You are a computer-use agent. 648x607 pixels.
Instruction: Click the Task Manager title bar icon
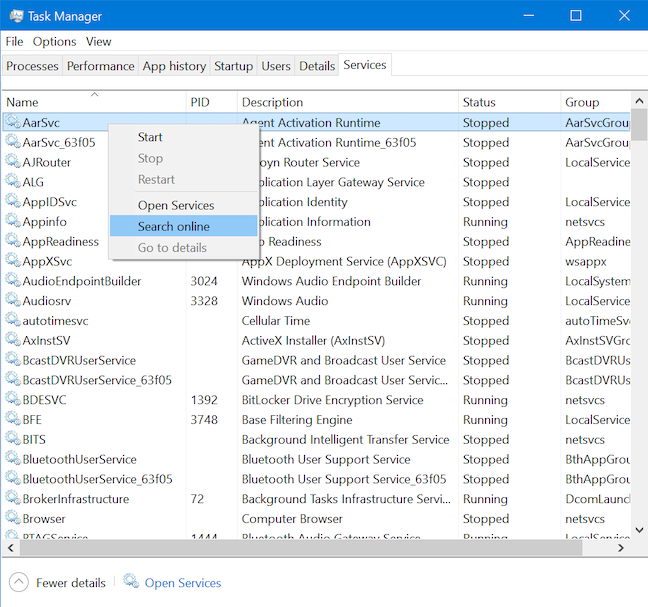17,16
